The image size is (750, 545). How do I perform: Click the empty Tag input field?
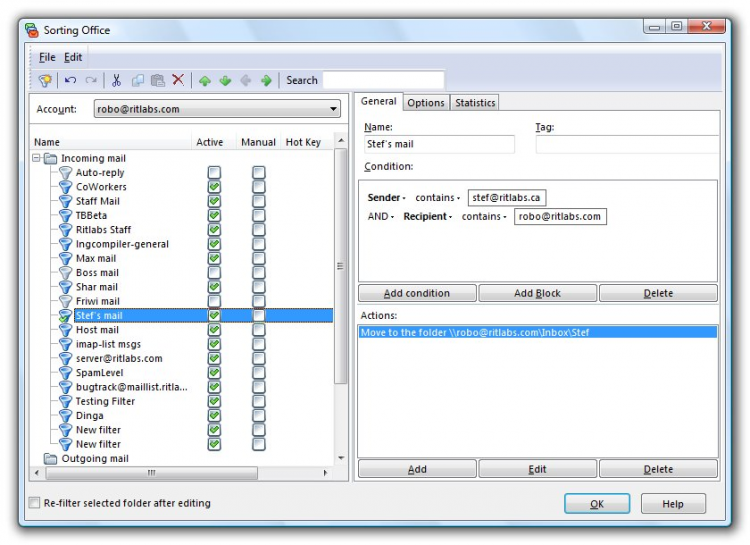click(627, 144)
